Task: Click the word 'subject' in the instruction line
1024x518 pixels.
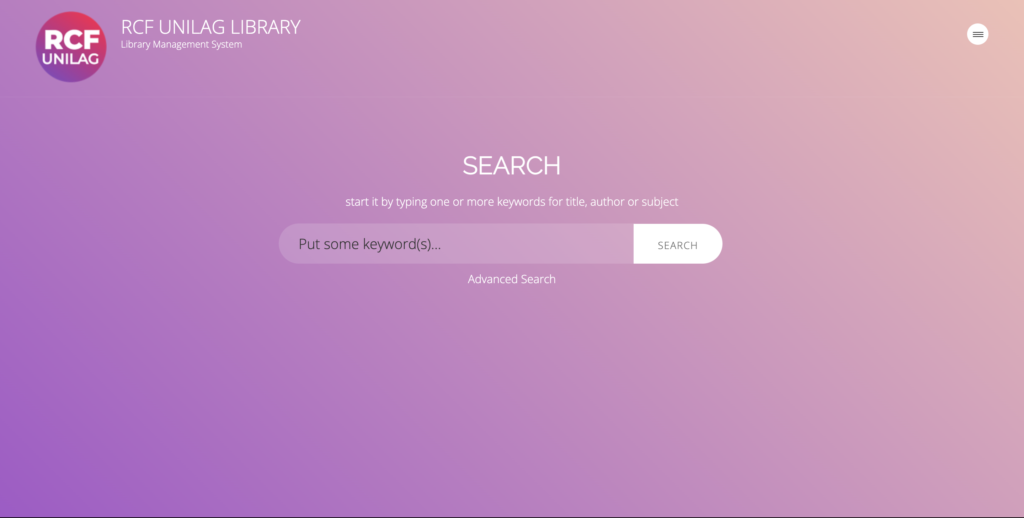Action: (658, 202)
